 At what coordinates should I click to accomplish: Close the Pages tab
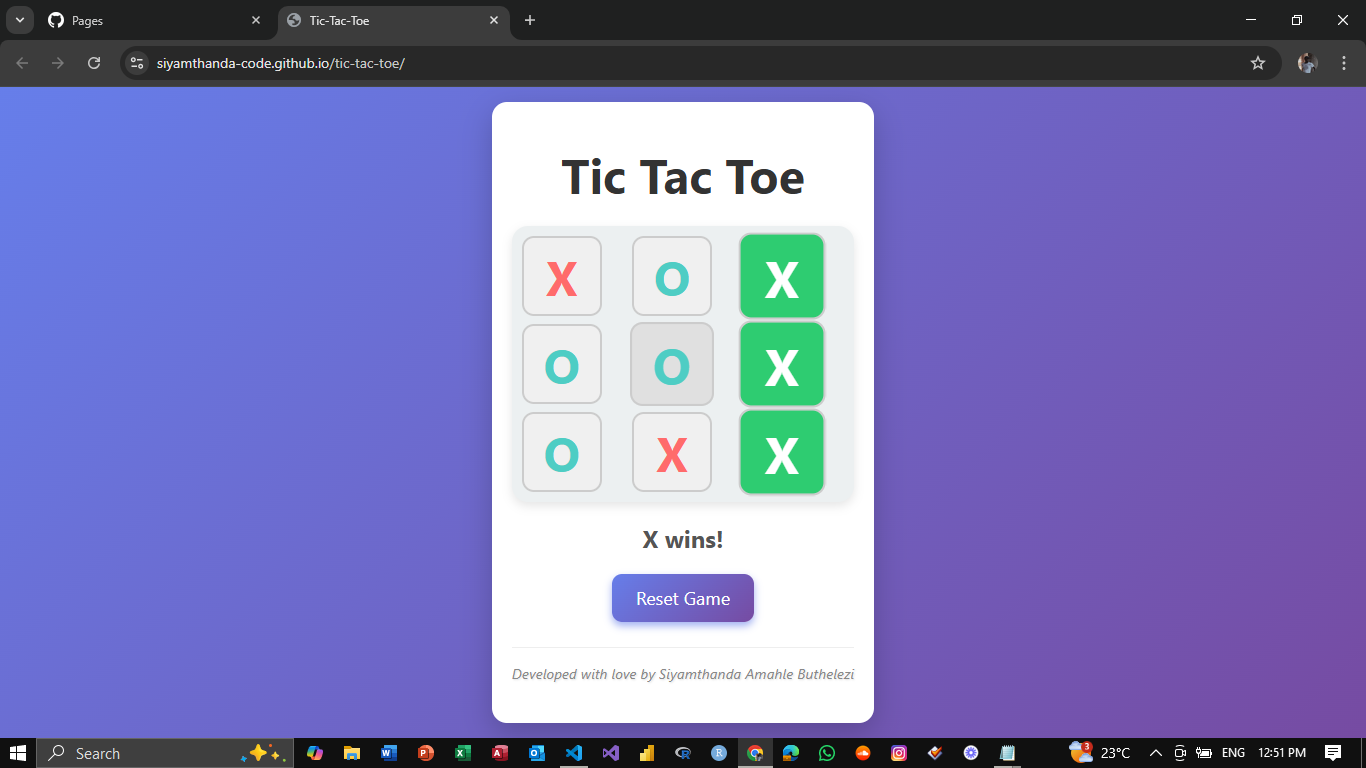256,20
